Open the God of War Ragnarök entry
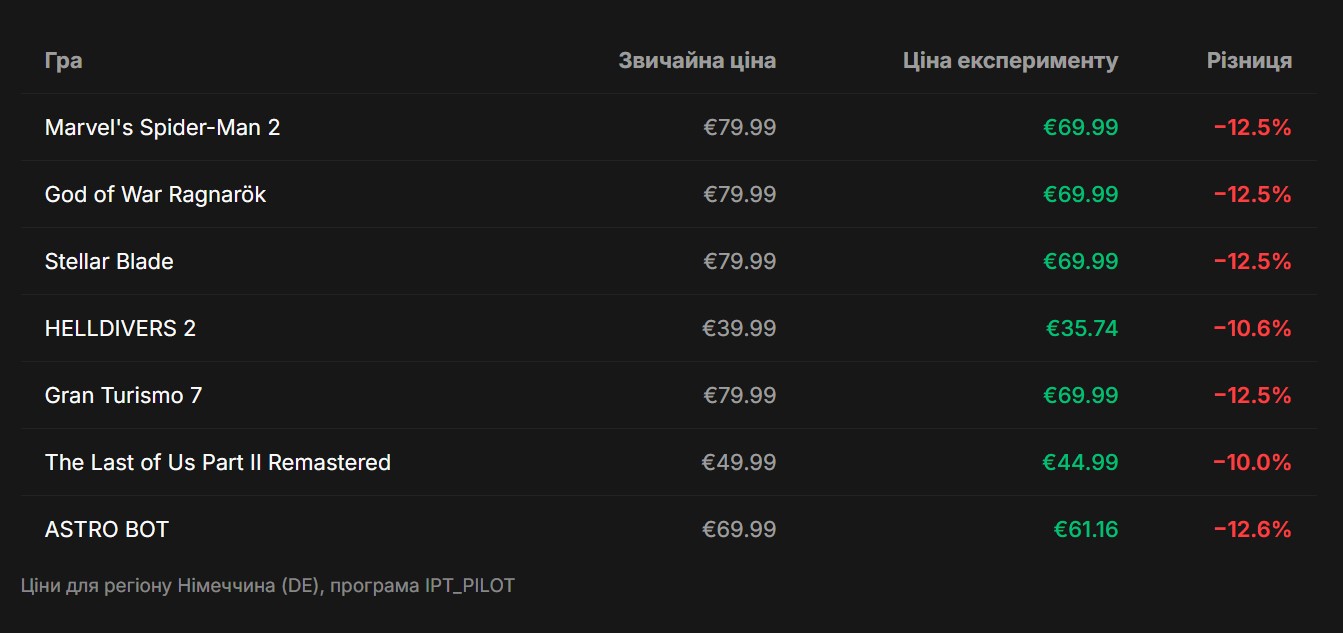 (155, 195)
